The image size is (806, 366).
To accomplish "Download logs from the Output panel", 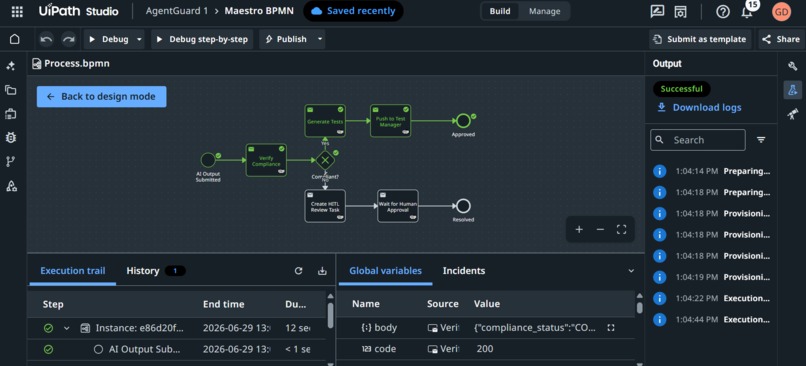I will coord(699,107).
